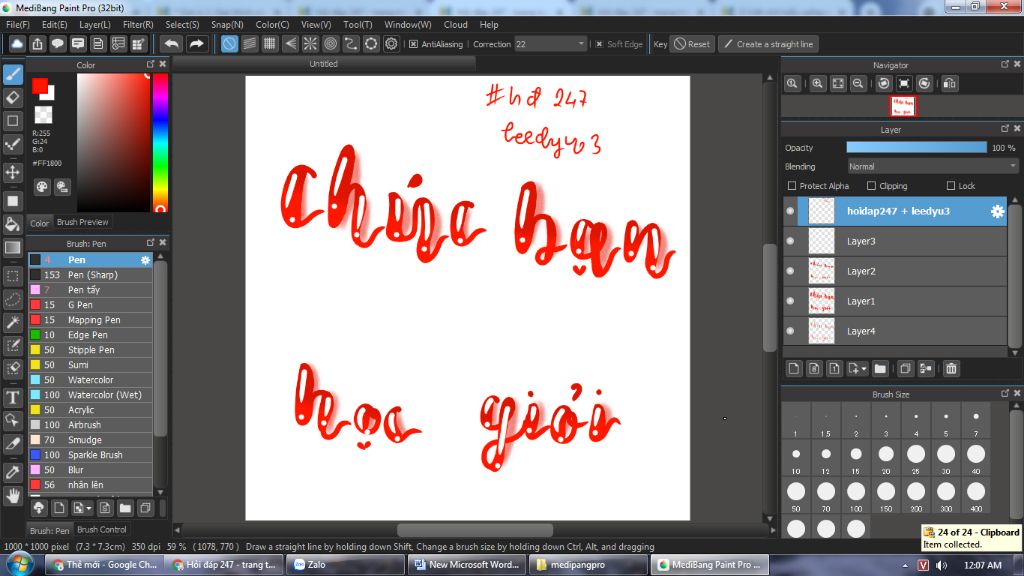
Task: Pop out the Navigator panel
Action: [1004, 64]
